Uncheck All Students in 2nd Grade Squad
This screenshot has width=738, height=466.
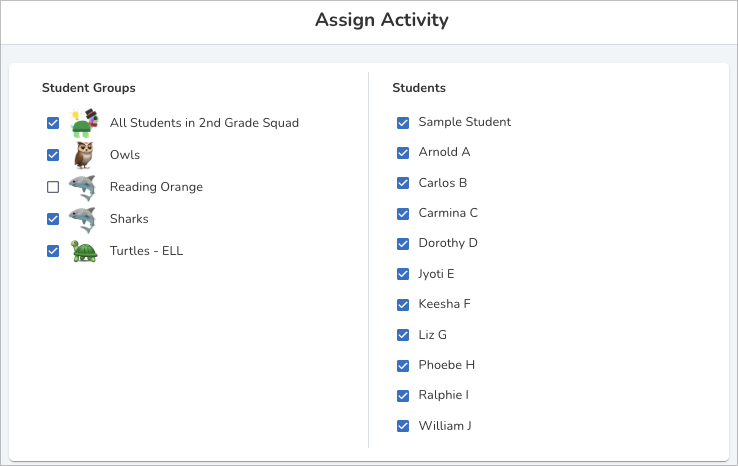coord(53,123)
